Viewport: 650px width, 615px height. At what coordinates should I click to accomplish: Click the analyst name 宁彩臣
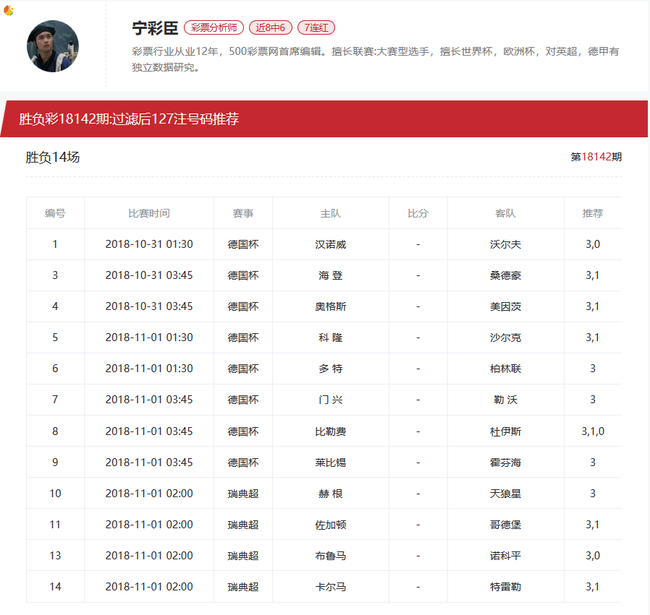[x=155, y=28]
